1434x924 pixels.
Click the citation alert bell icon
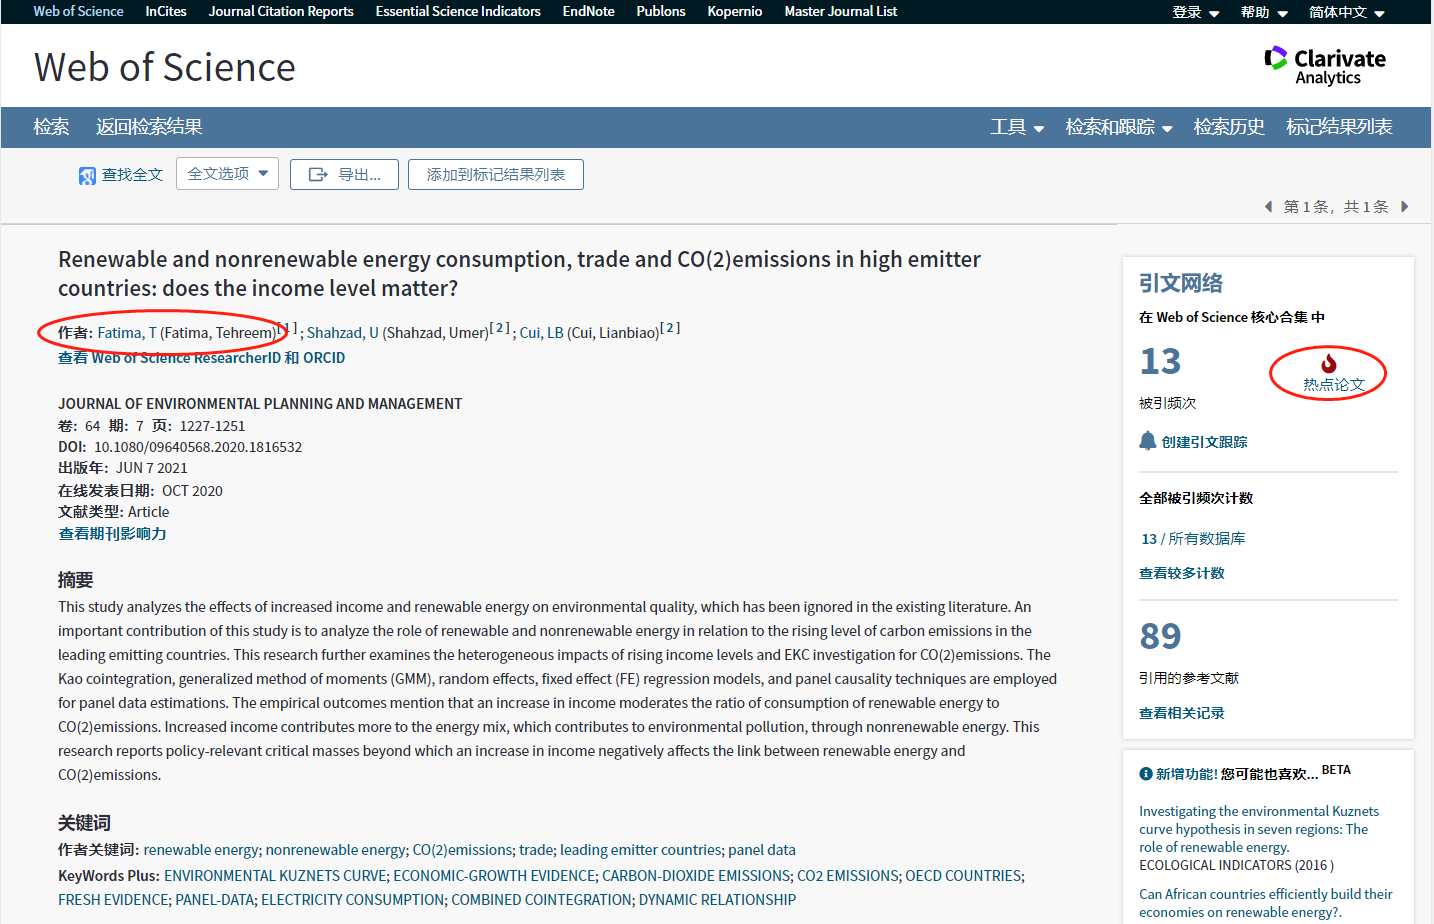[1147, 441]
